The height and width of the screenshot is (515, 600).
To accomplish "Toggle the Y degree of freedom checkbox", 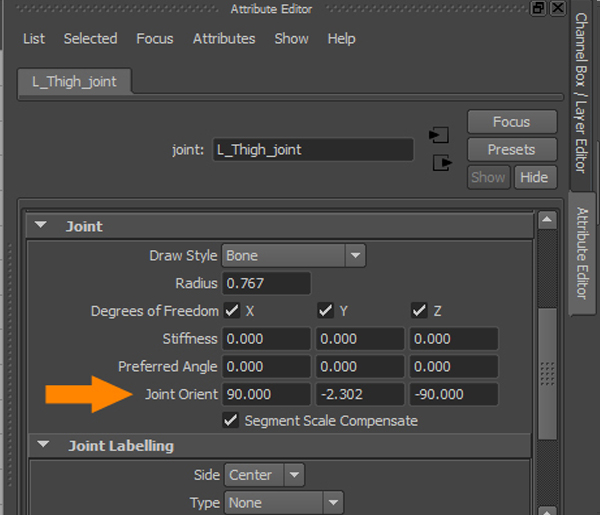I will (x=326, y=310).
